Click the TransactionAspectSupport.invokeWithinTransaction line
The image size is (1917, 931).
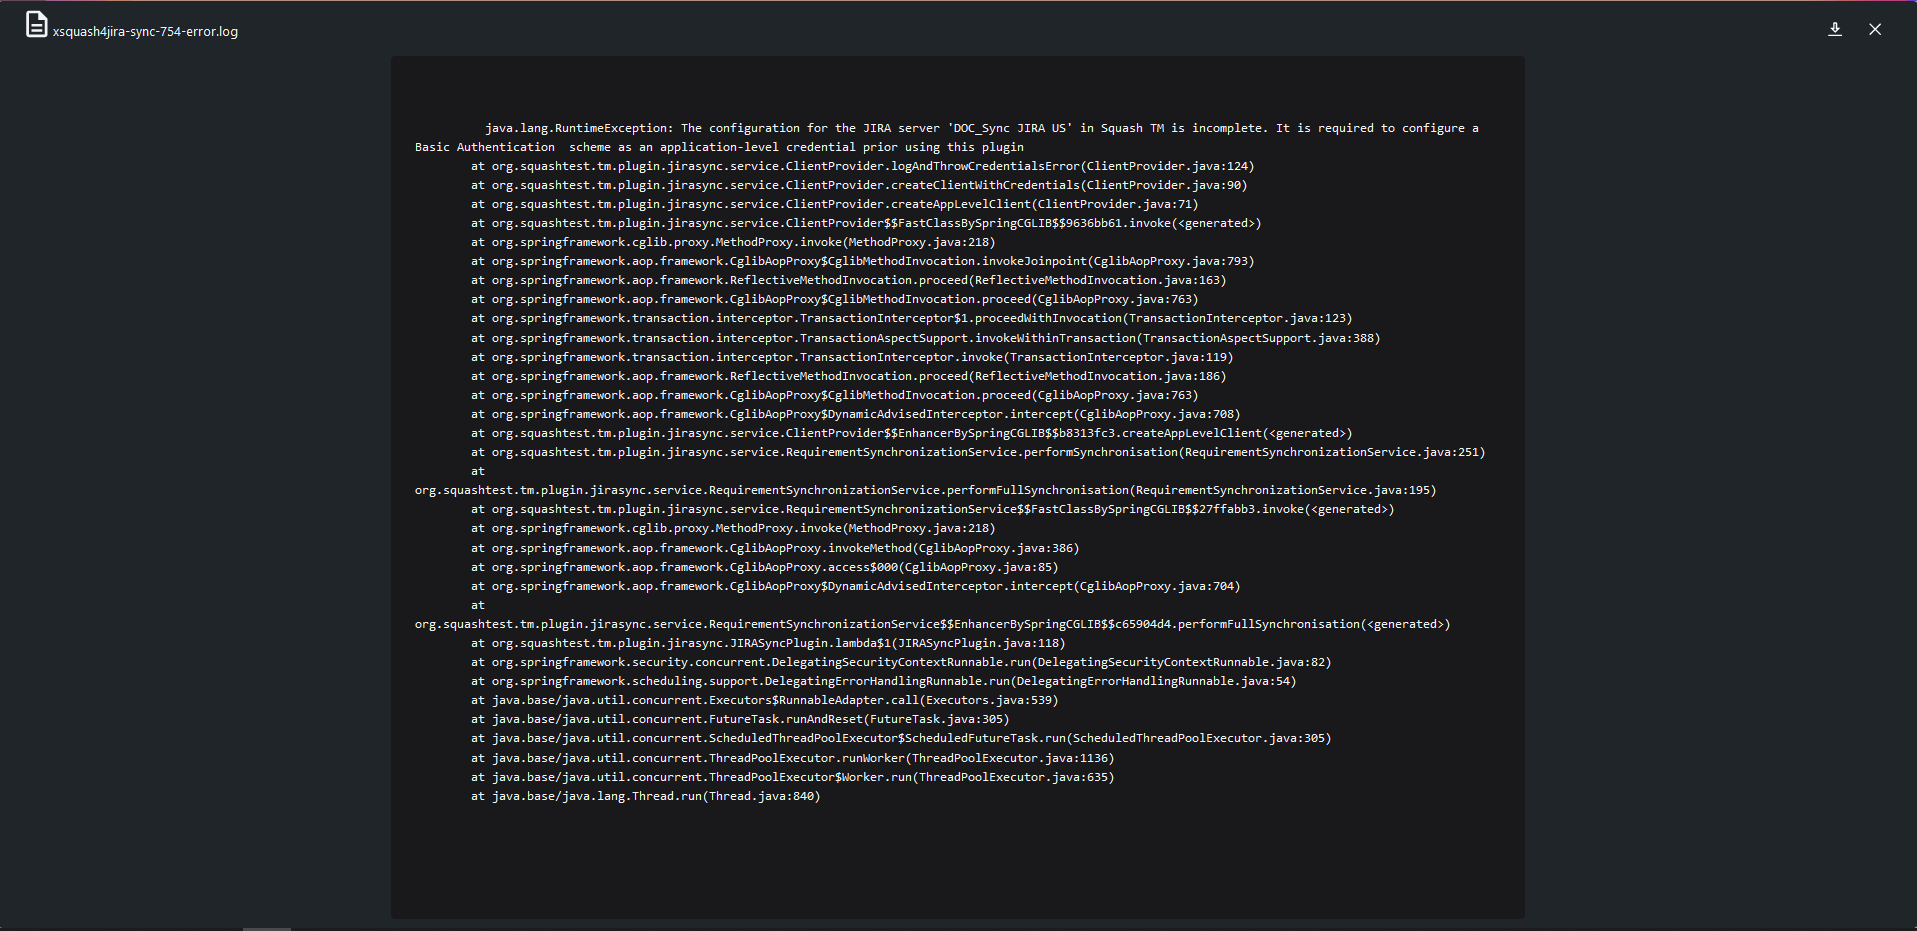click(x=925, y=338)
